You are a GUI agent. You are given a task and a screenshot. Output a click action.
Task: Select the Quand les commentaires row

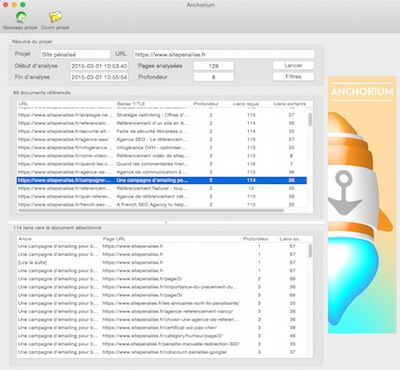[x=162, y=164]
